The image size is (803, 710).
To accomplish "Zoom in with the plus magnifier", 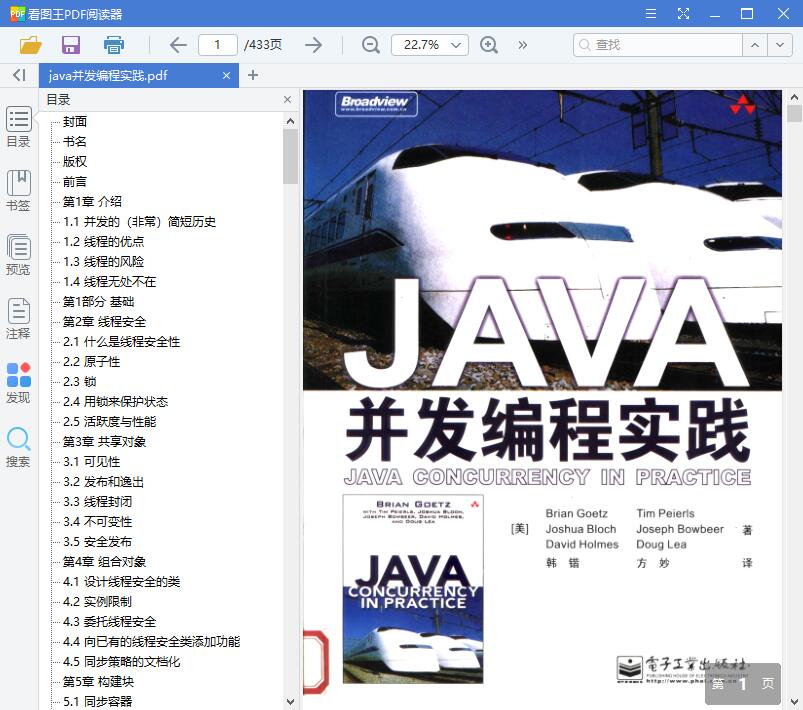I will pos(489,45).
